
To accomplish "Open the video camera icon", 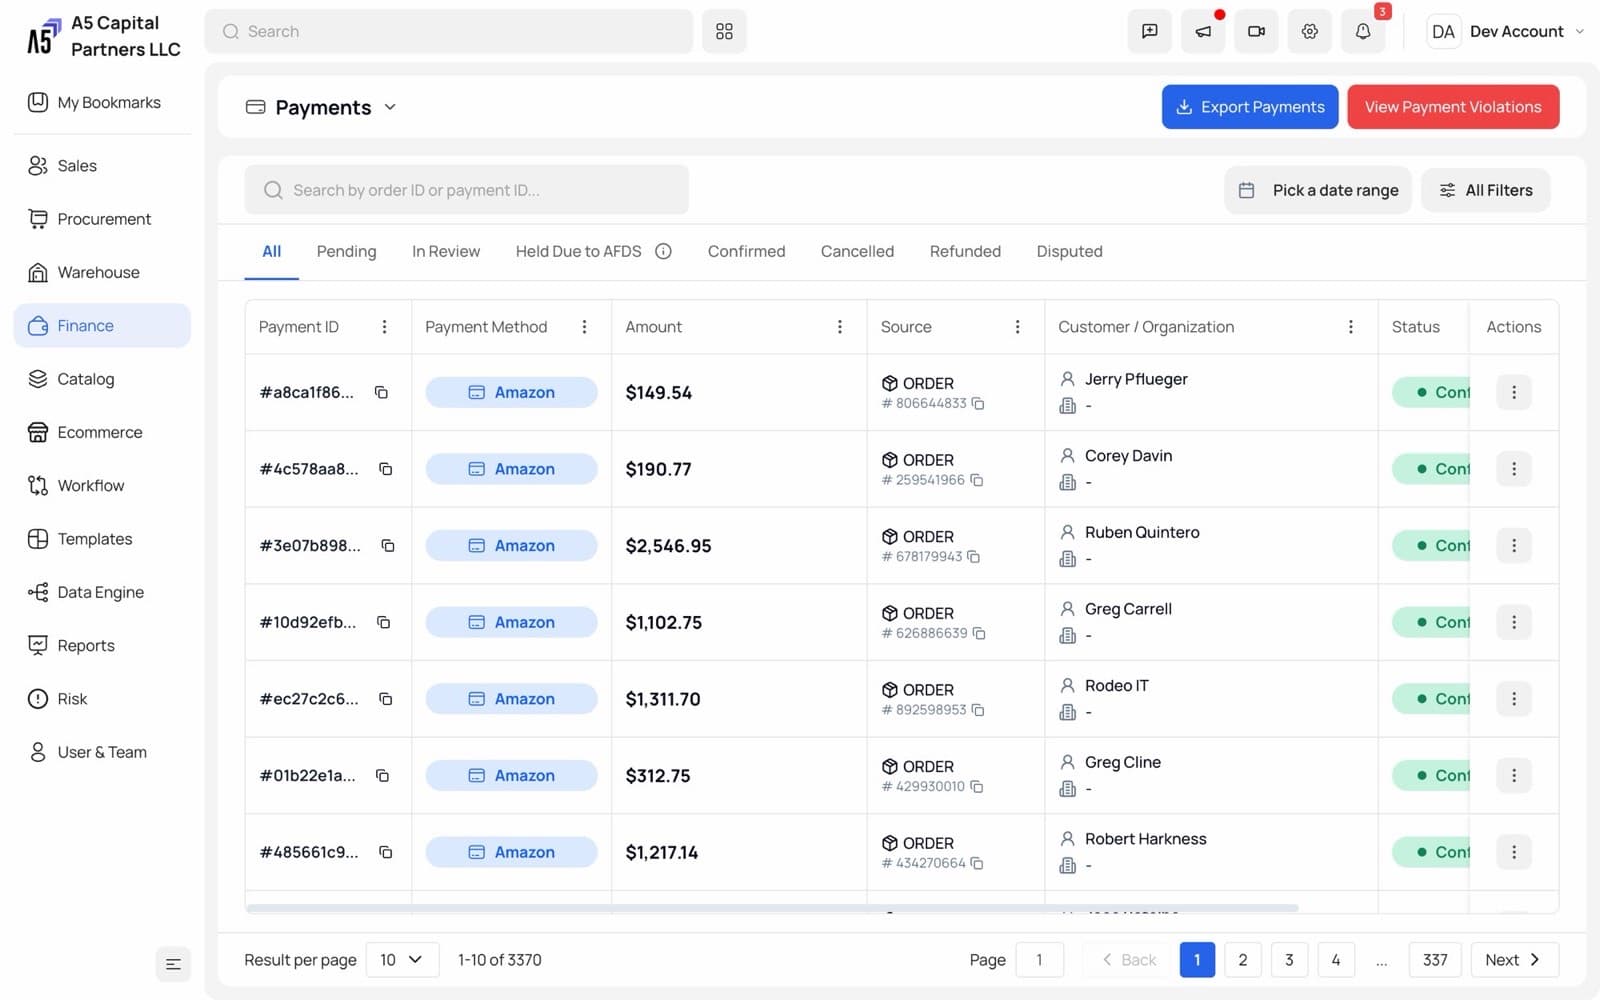I will (x=1256, y=32).
